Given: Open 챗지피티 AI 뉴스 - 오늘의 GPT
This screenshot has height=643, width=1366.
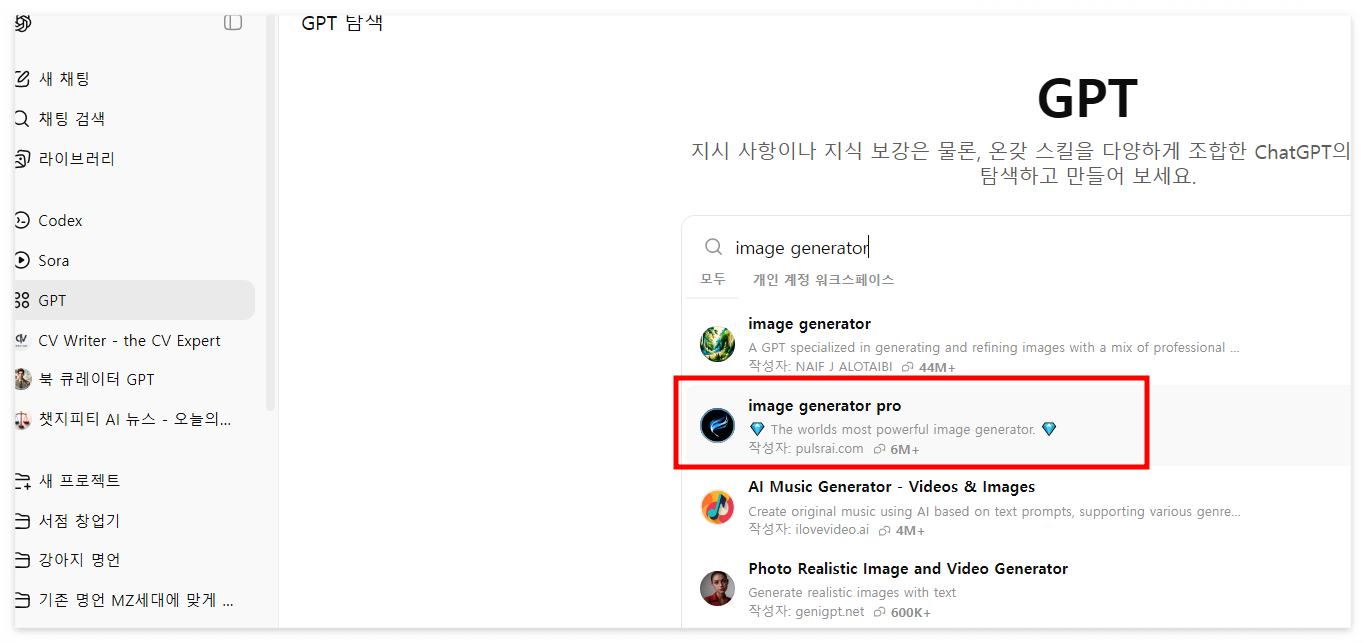Looking at the screenshot, I should (x=134, y=420).
